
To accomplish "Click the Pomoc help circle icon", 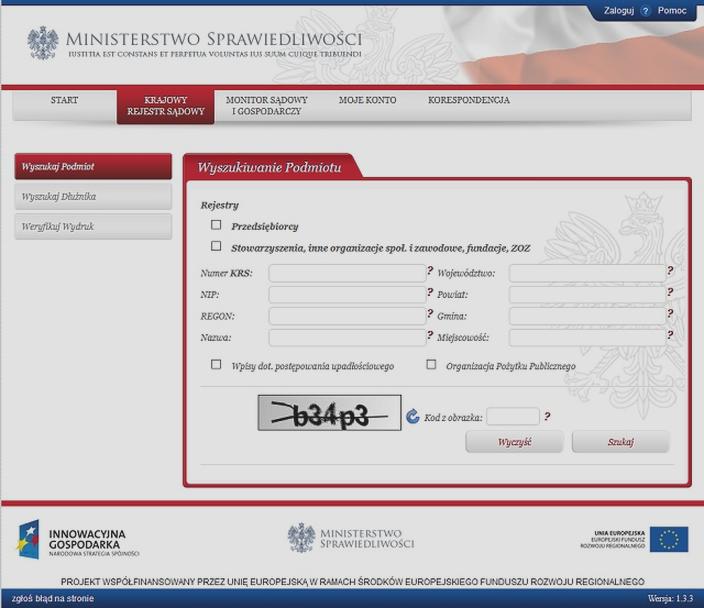I will coord(646,11).
